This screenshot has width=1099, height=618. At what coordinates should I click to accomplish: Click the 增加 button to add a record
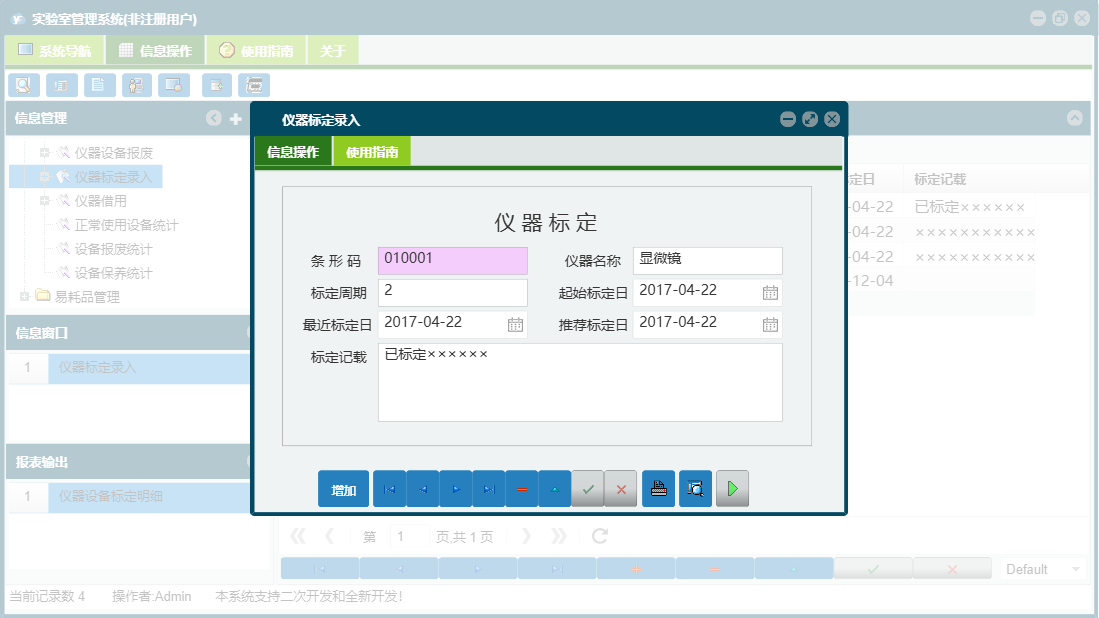pyautogui.click(x=343, y=489)
